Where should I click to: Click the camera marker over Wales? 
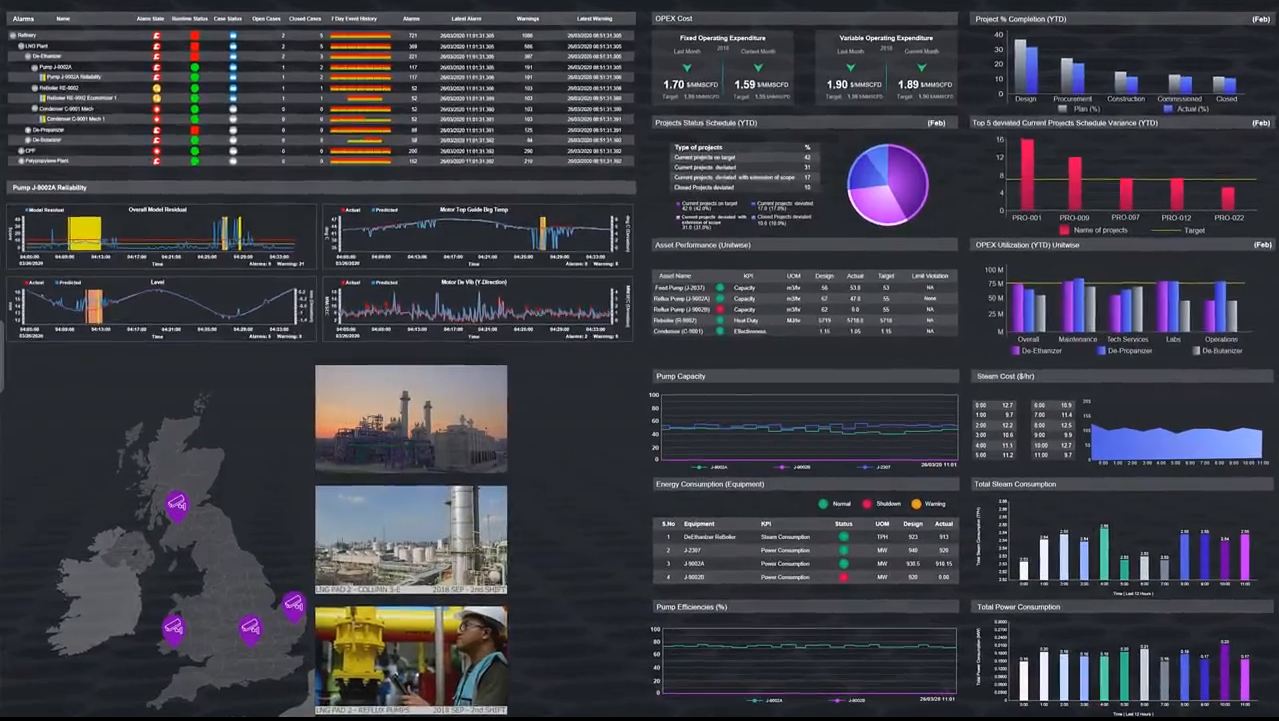(x=173, y=627)
